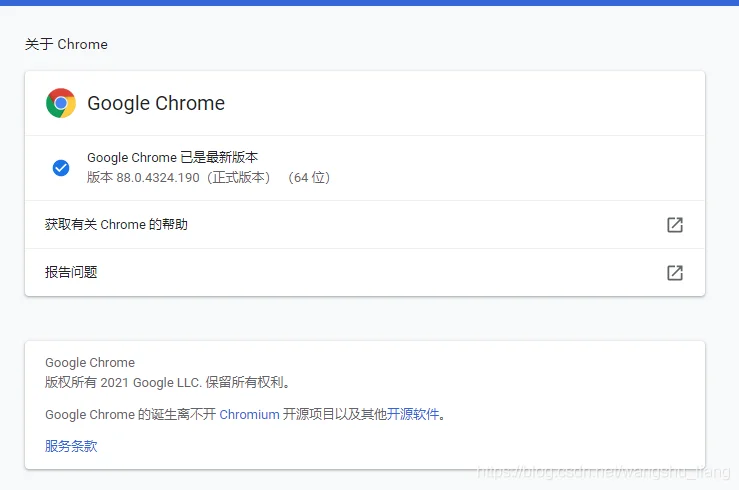The height and width of the screenshot is (490, 739).
Task: Click the gray Google Chrome footer heading
Action: click(x=90, y=362)
